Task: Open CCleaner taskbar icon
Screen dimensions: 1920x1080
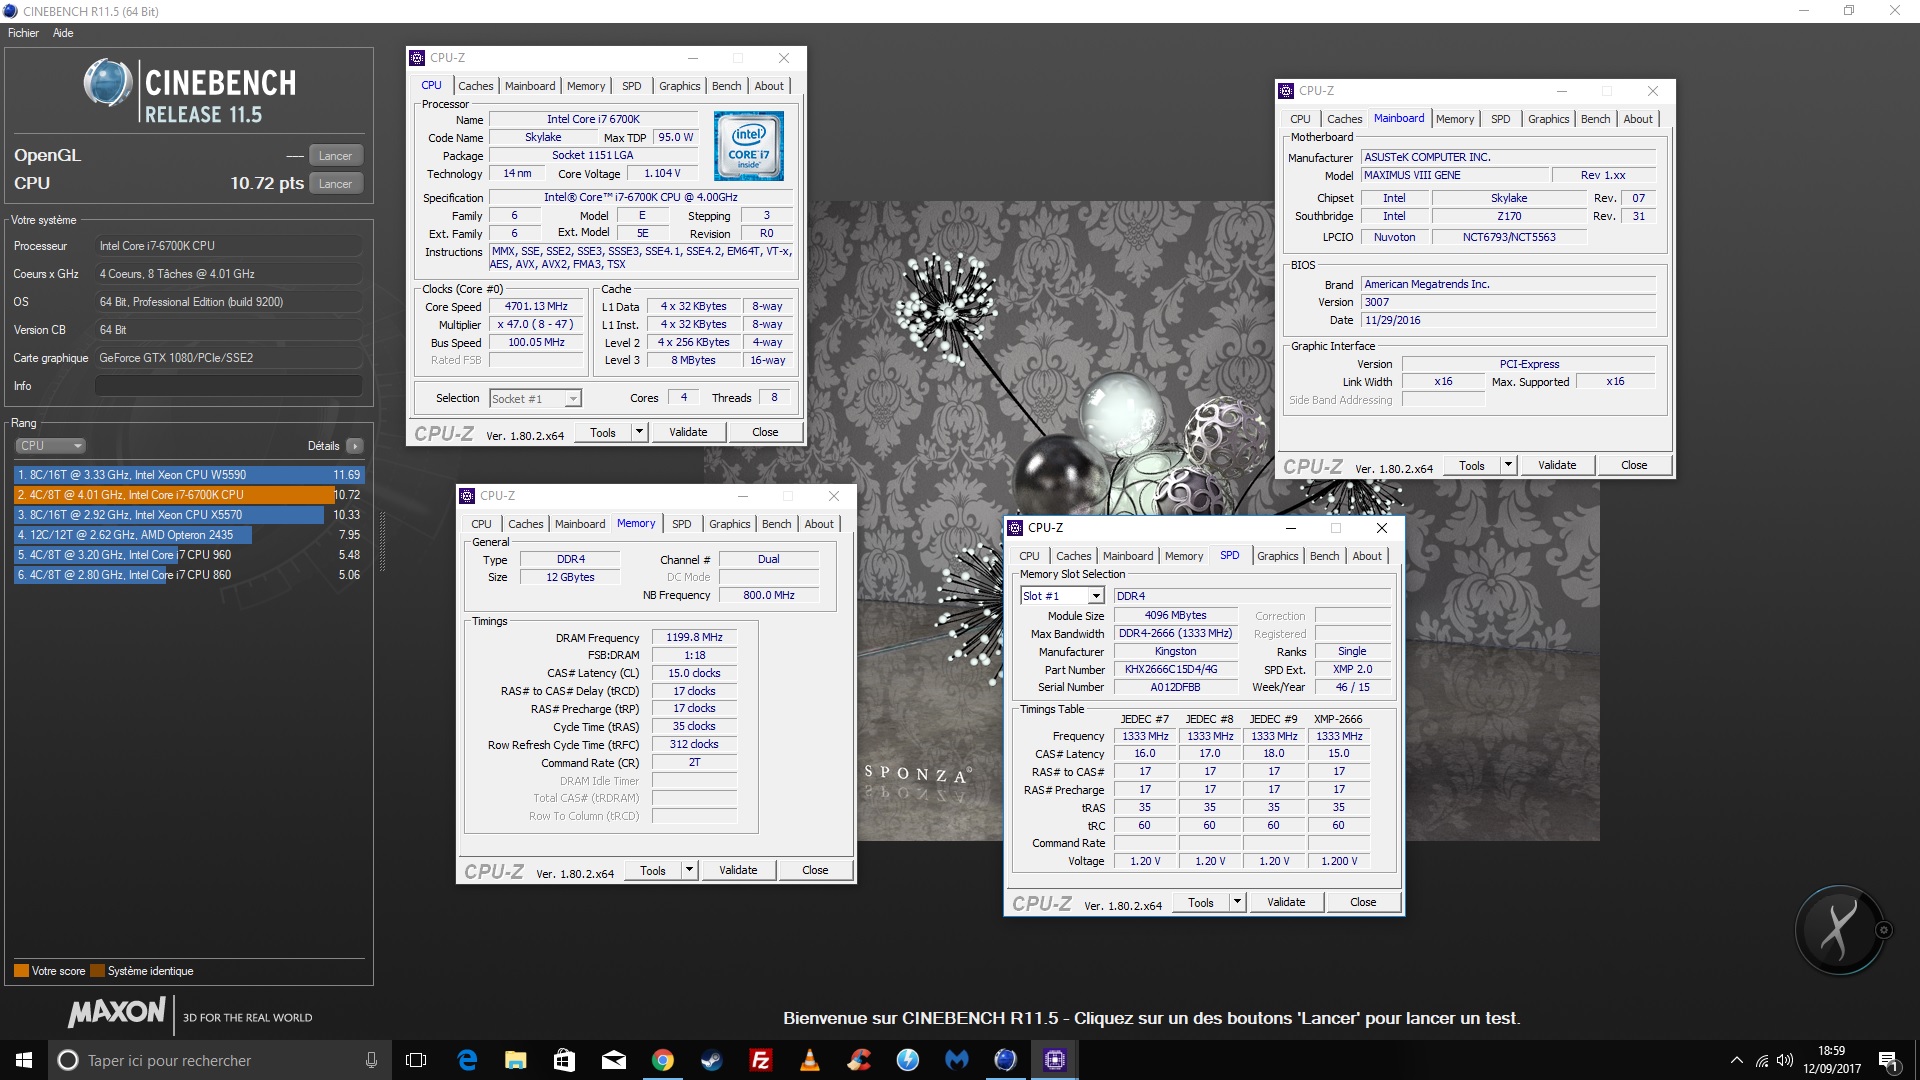Action: [x=858, y=1060]
